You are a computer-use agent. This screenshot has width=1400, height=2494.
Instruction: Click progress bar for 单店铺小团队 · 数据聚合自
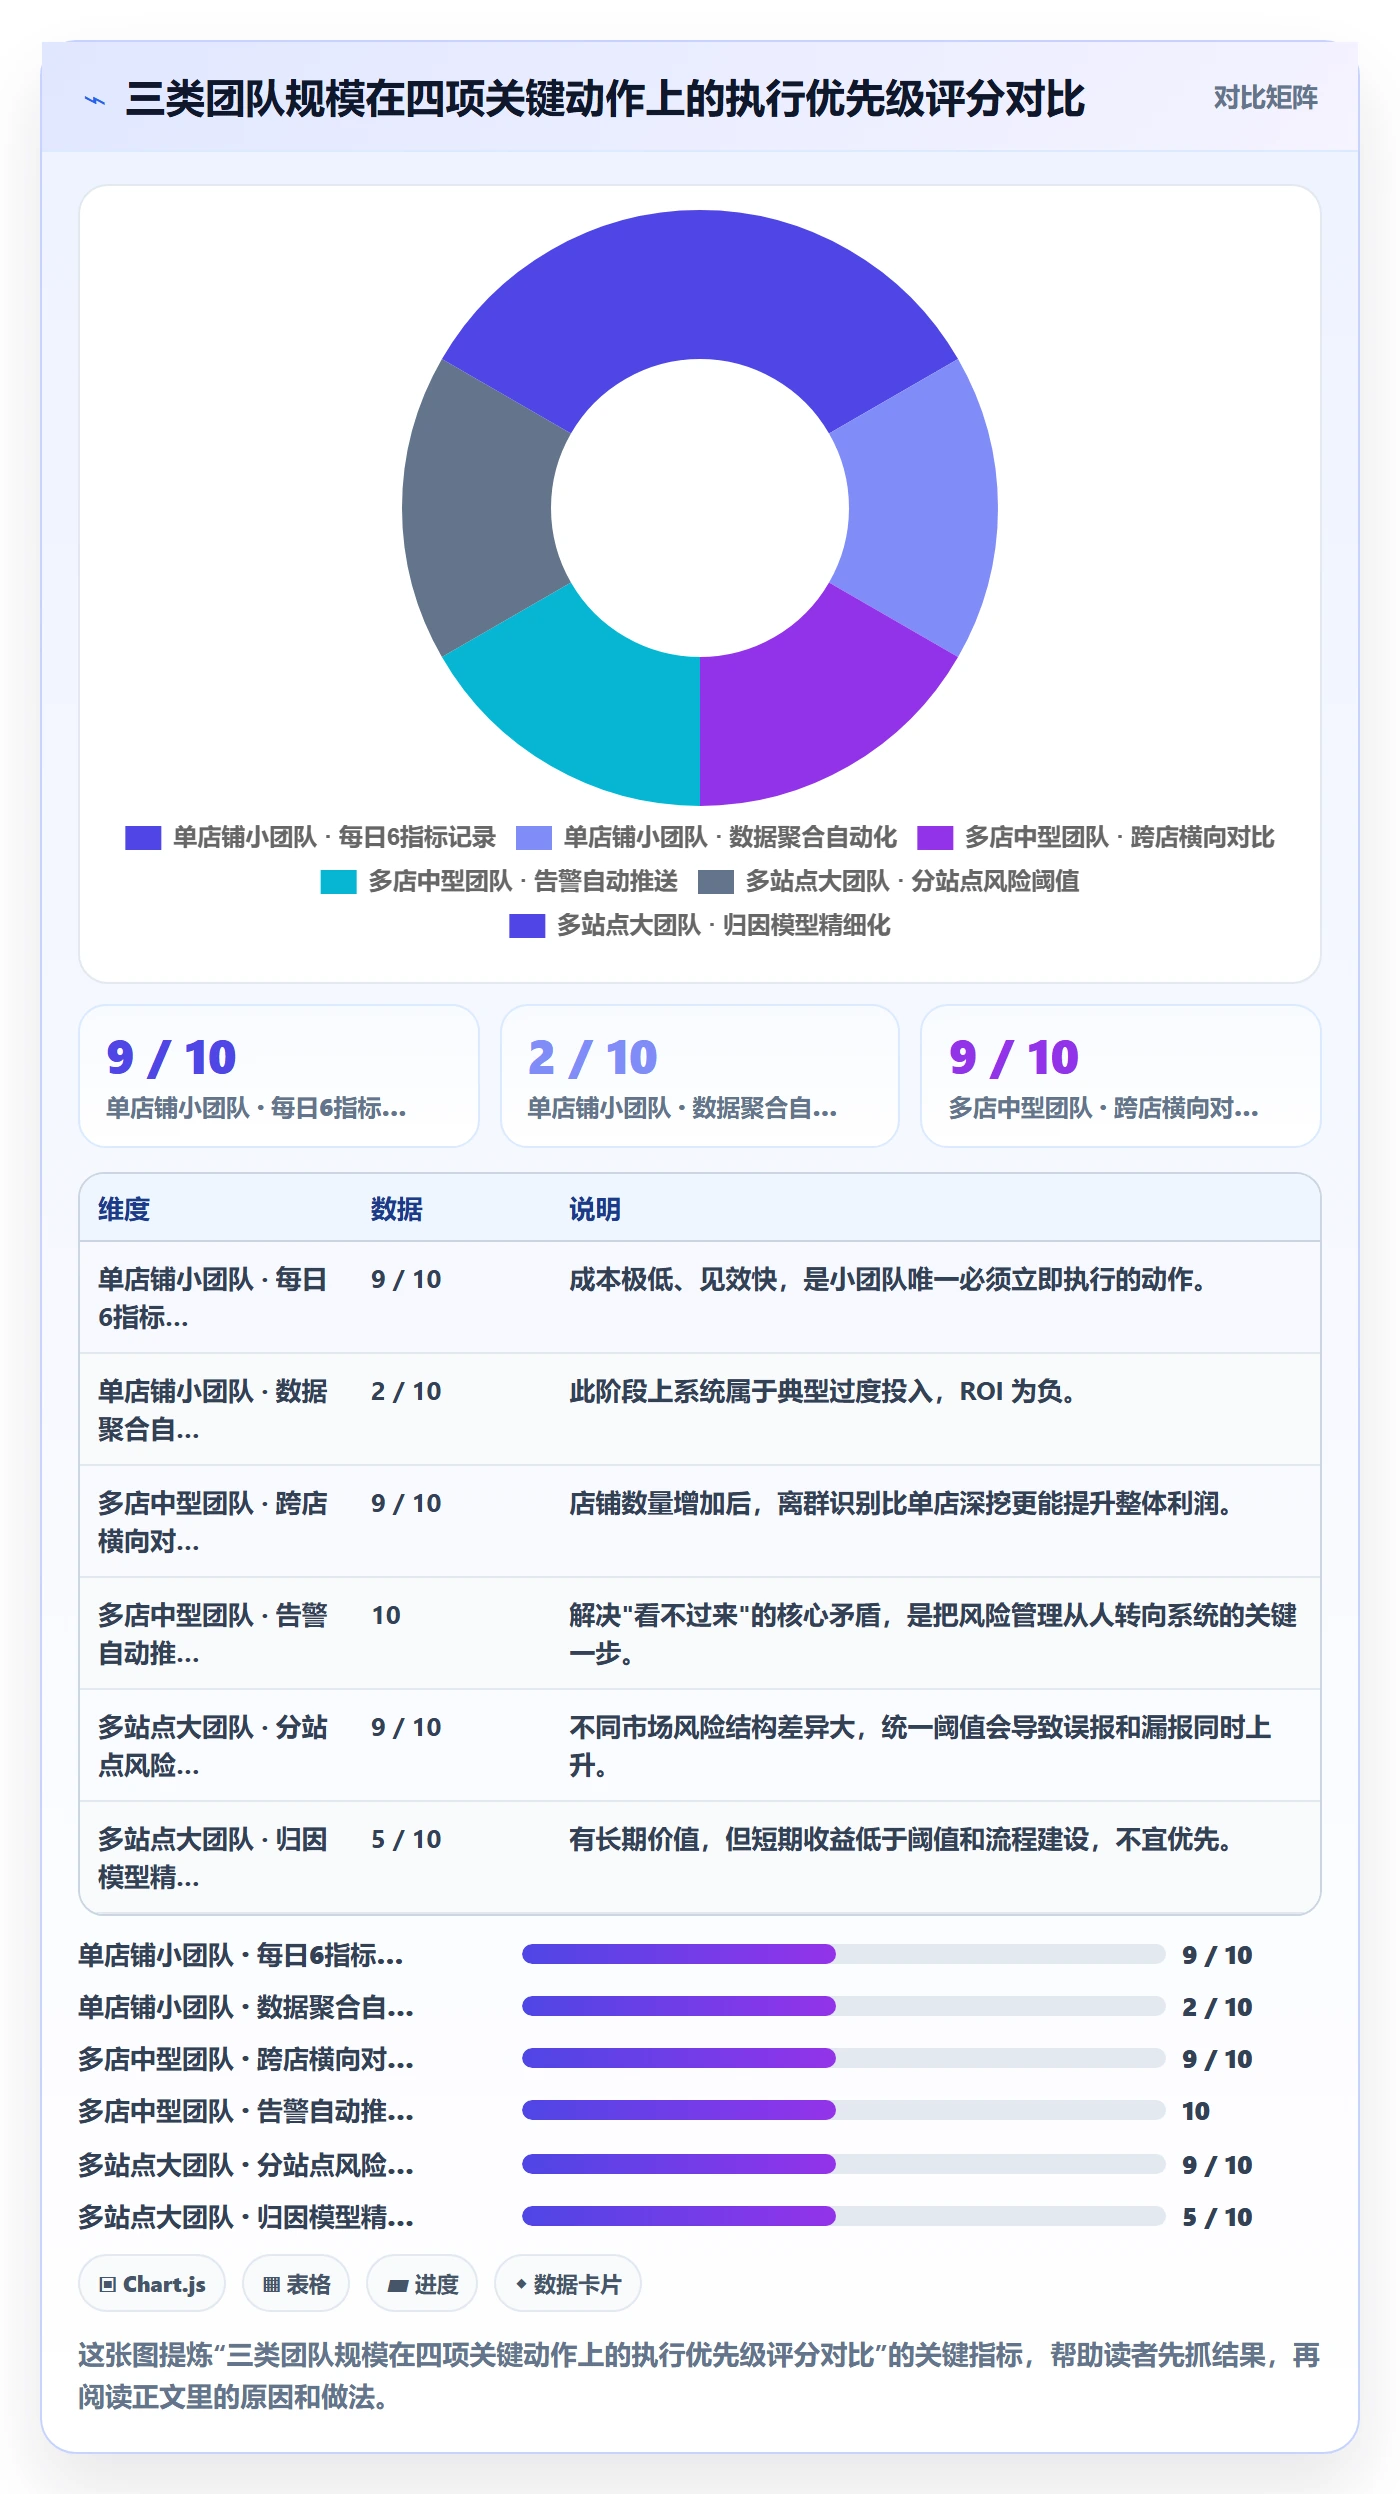pos(844,2006)
